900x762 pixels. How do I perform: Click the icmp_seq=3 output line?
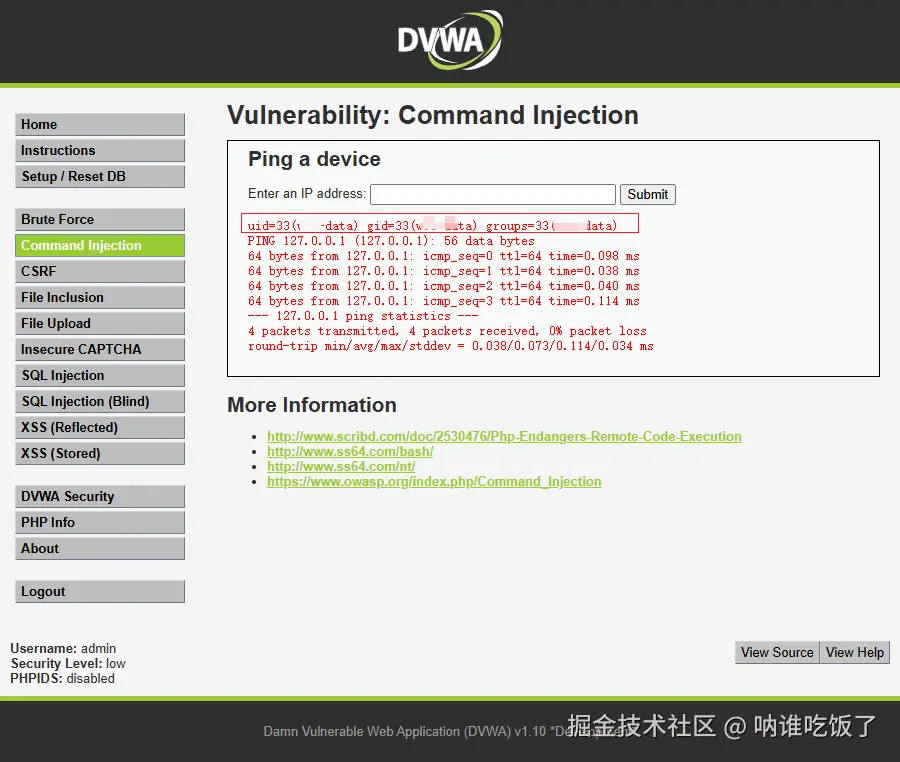443,301
